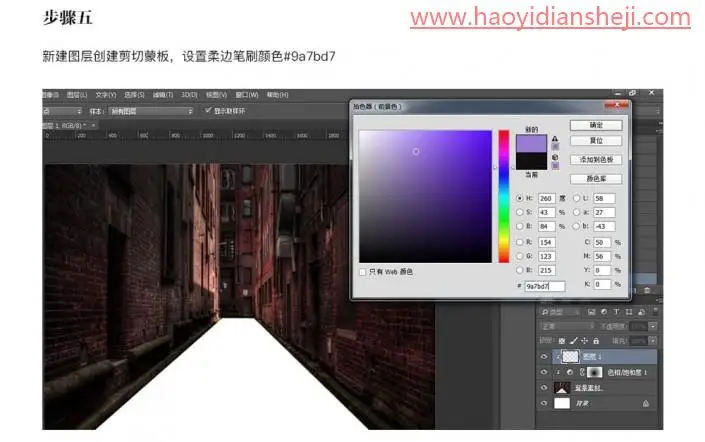Select the Lab b radio button
The width and height of the screenshot is (705, 442).
pyautogui.click(x=576, y=226)
